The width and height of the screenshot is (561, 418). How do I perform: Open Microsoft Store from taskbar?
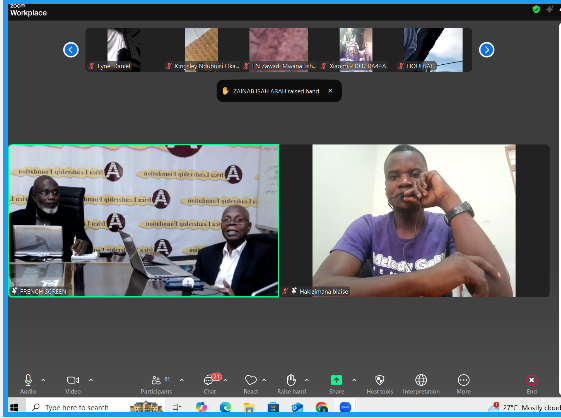(273, 407)
